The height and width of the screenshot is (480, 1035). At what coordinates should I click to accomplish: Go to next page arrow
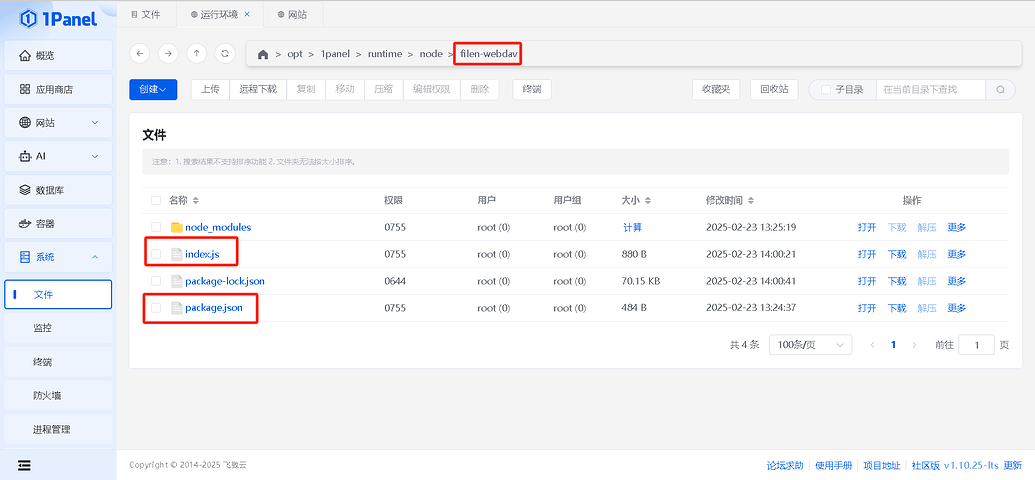[914, 345]
